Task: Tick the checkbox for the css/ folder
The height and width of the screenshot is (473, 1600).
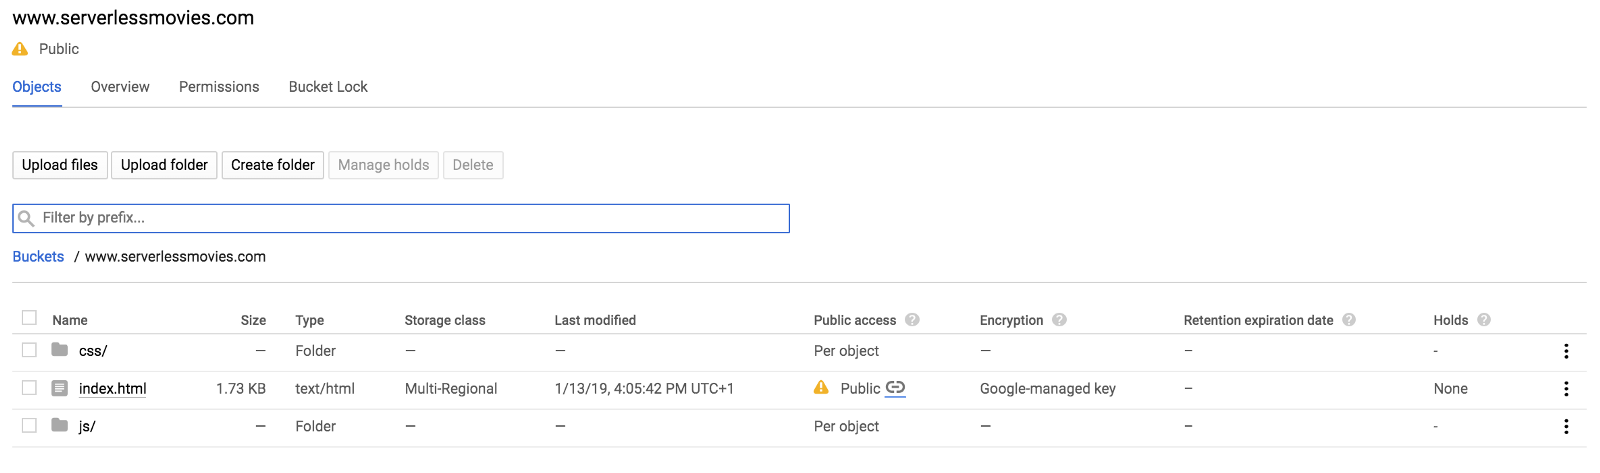Action: point(29,350)
